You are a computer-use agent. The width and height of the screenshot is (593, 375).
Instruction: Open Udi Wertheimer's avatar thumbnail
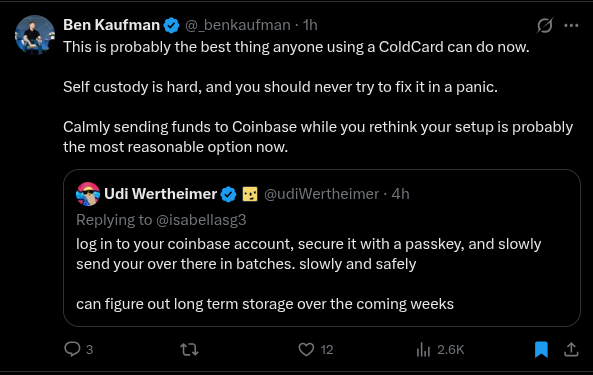pyautogui.click(x=88, y=194)
